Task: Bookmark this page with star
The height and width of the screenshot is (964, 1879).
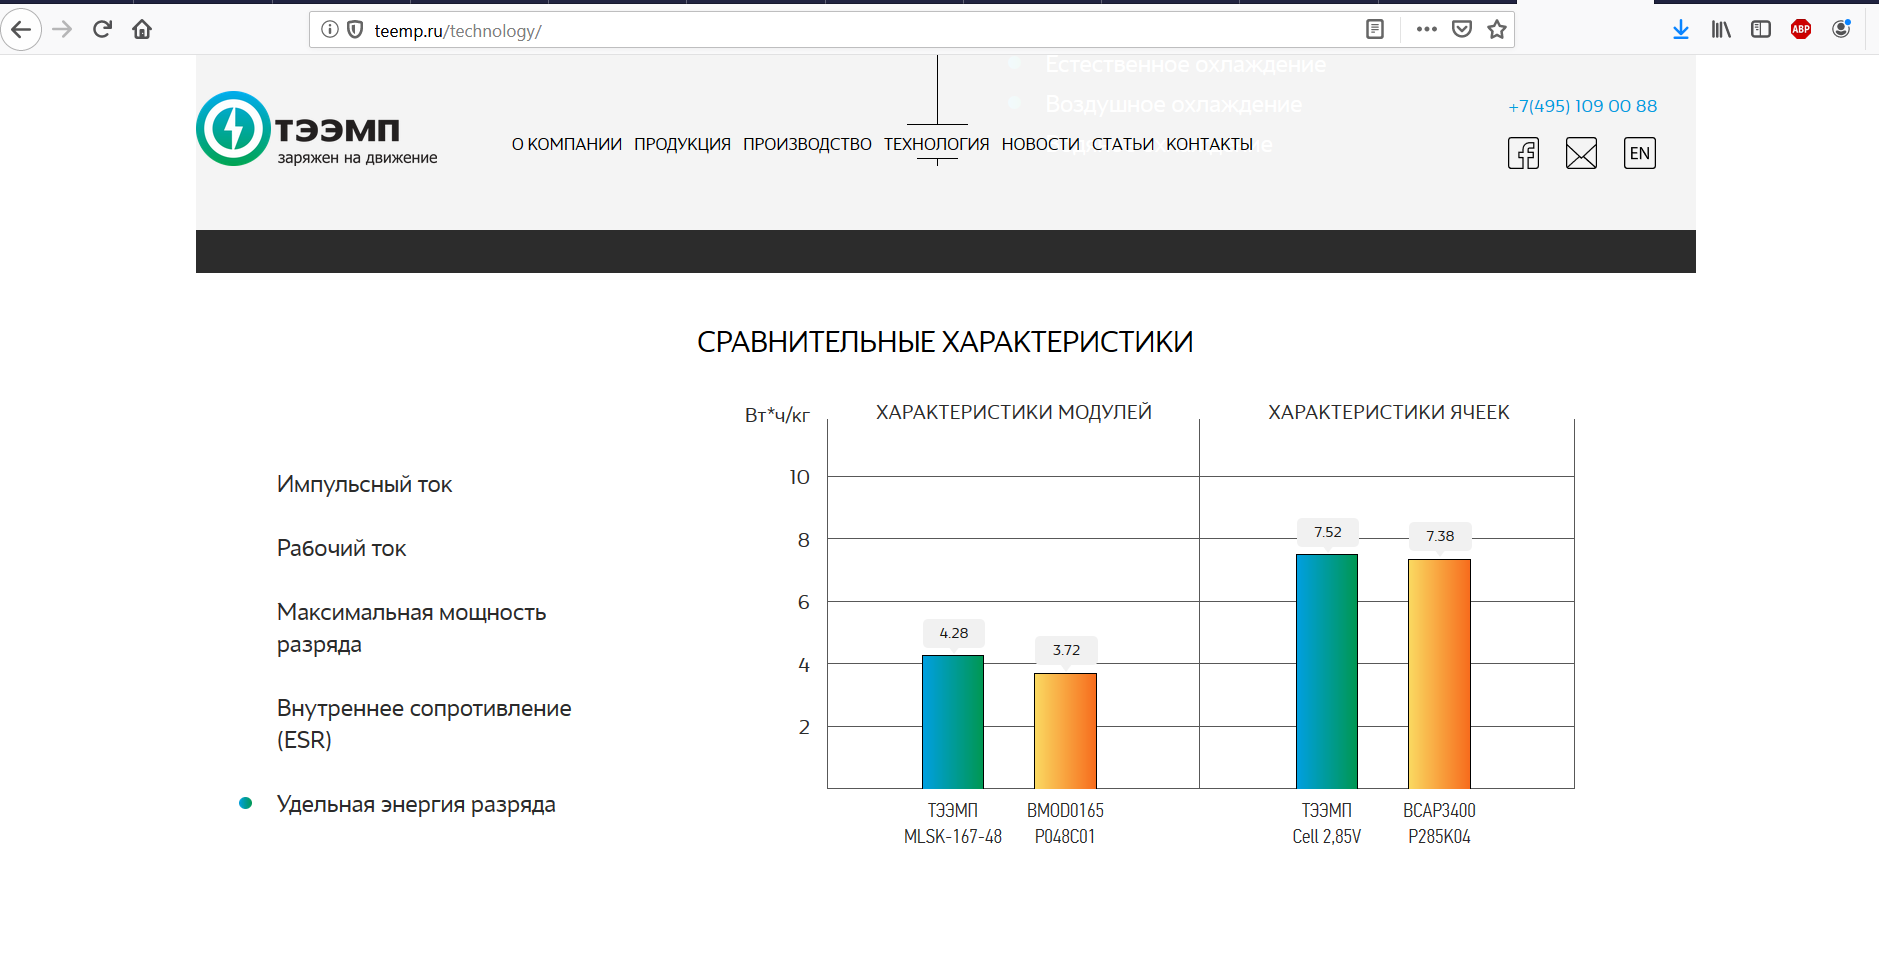Action: coord(1496,29)
